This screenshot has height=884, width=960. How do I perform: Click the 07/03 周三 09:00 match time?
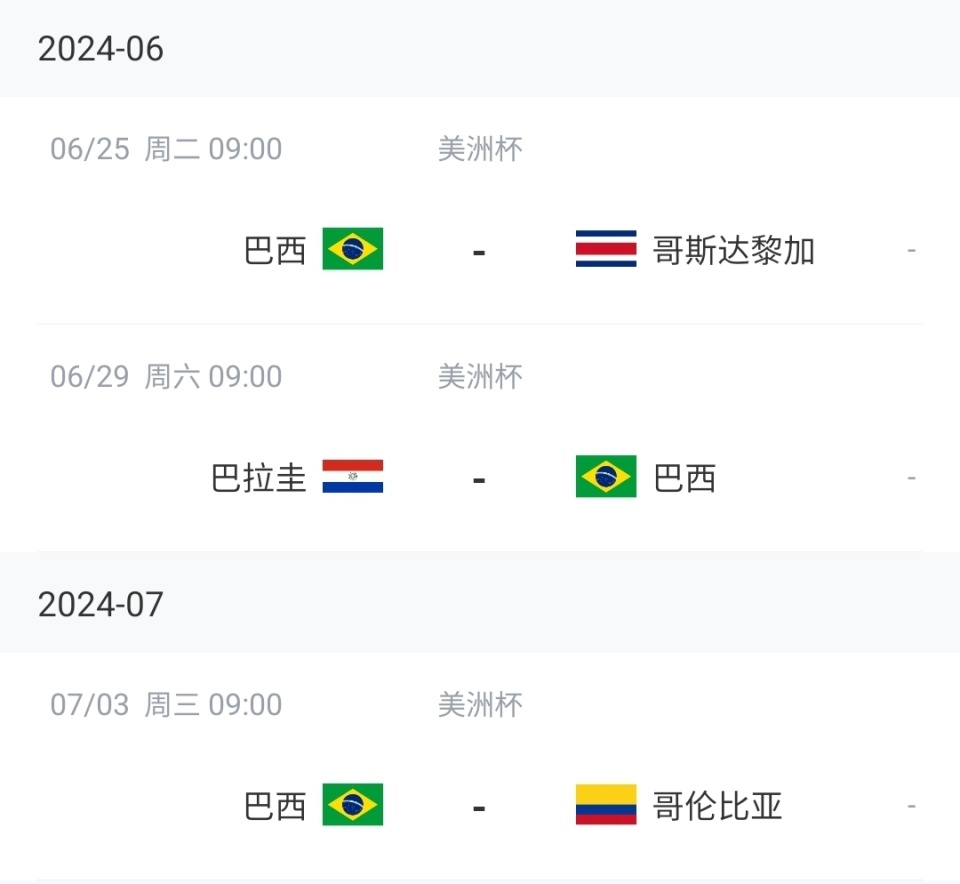(x=166, y=705)
